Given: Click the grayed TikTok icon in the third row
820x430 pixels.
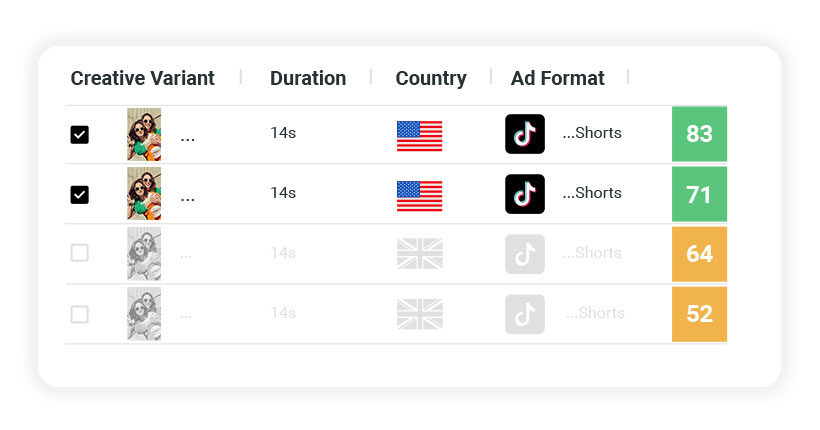Looking at the screenshot, I should tap(525, 254).
